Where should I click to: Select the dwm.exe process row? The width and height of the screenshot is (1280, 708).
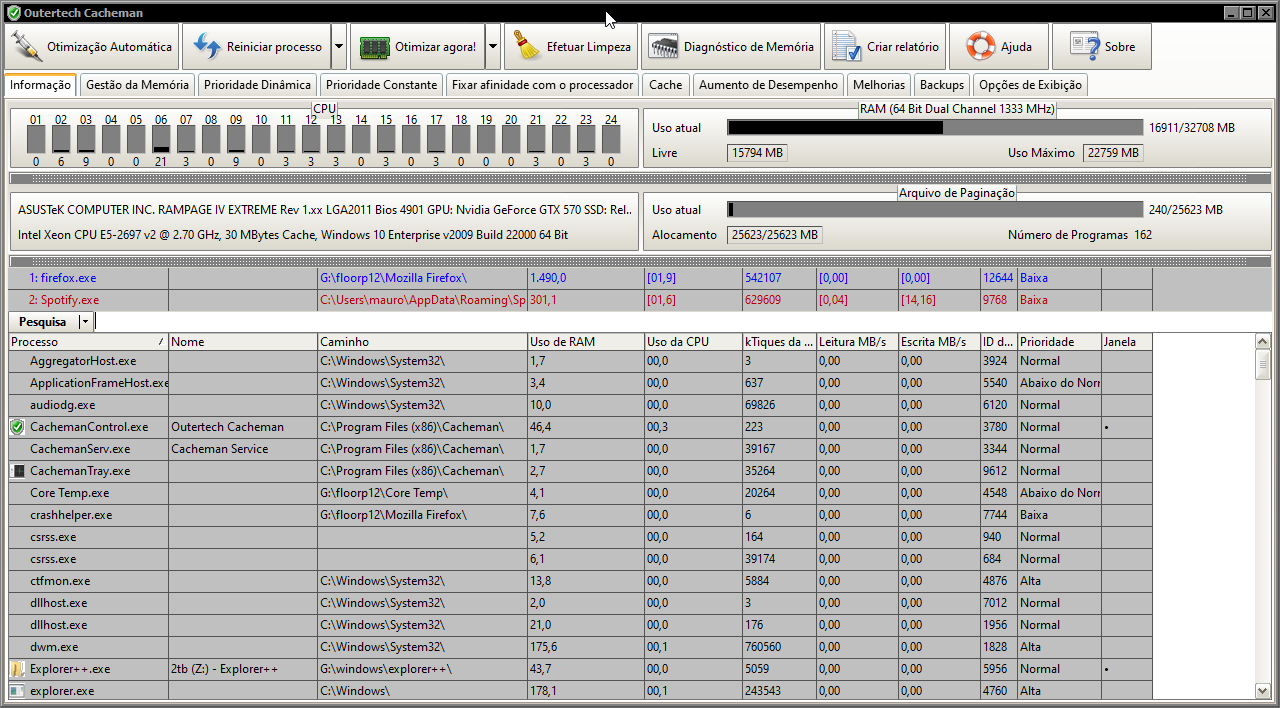coord(580,647)
